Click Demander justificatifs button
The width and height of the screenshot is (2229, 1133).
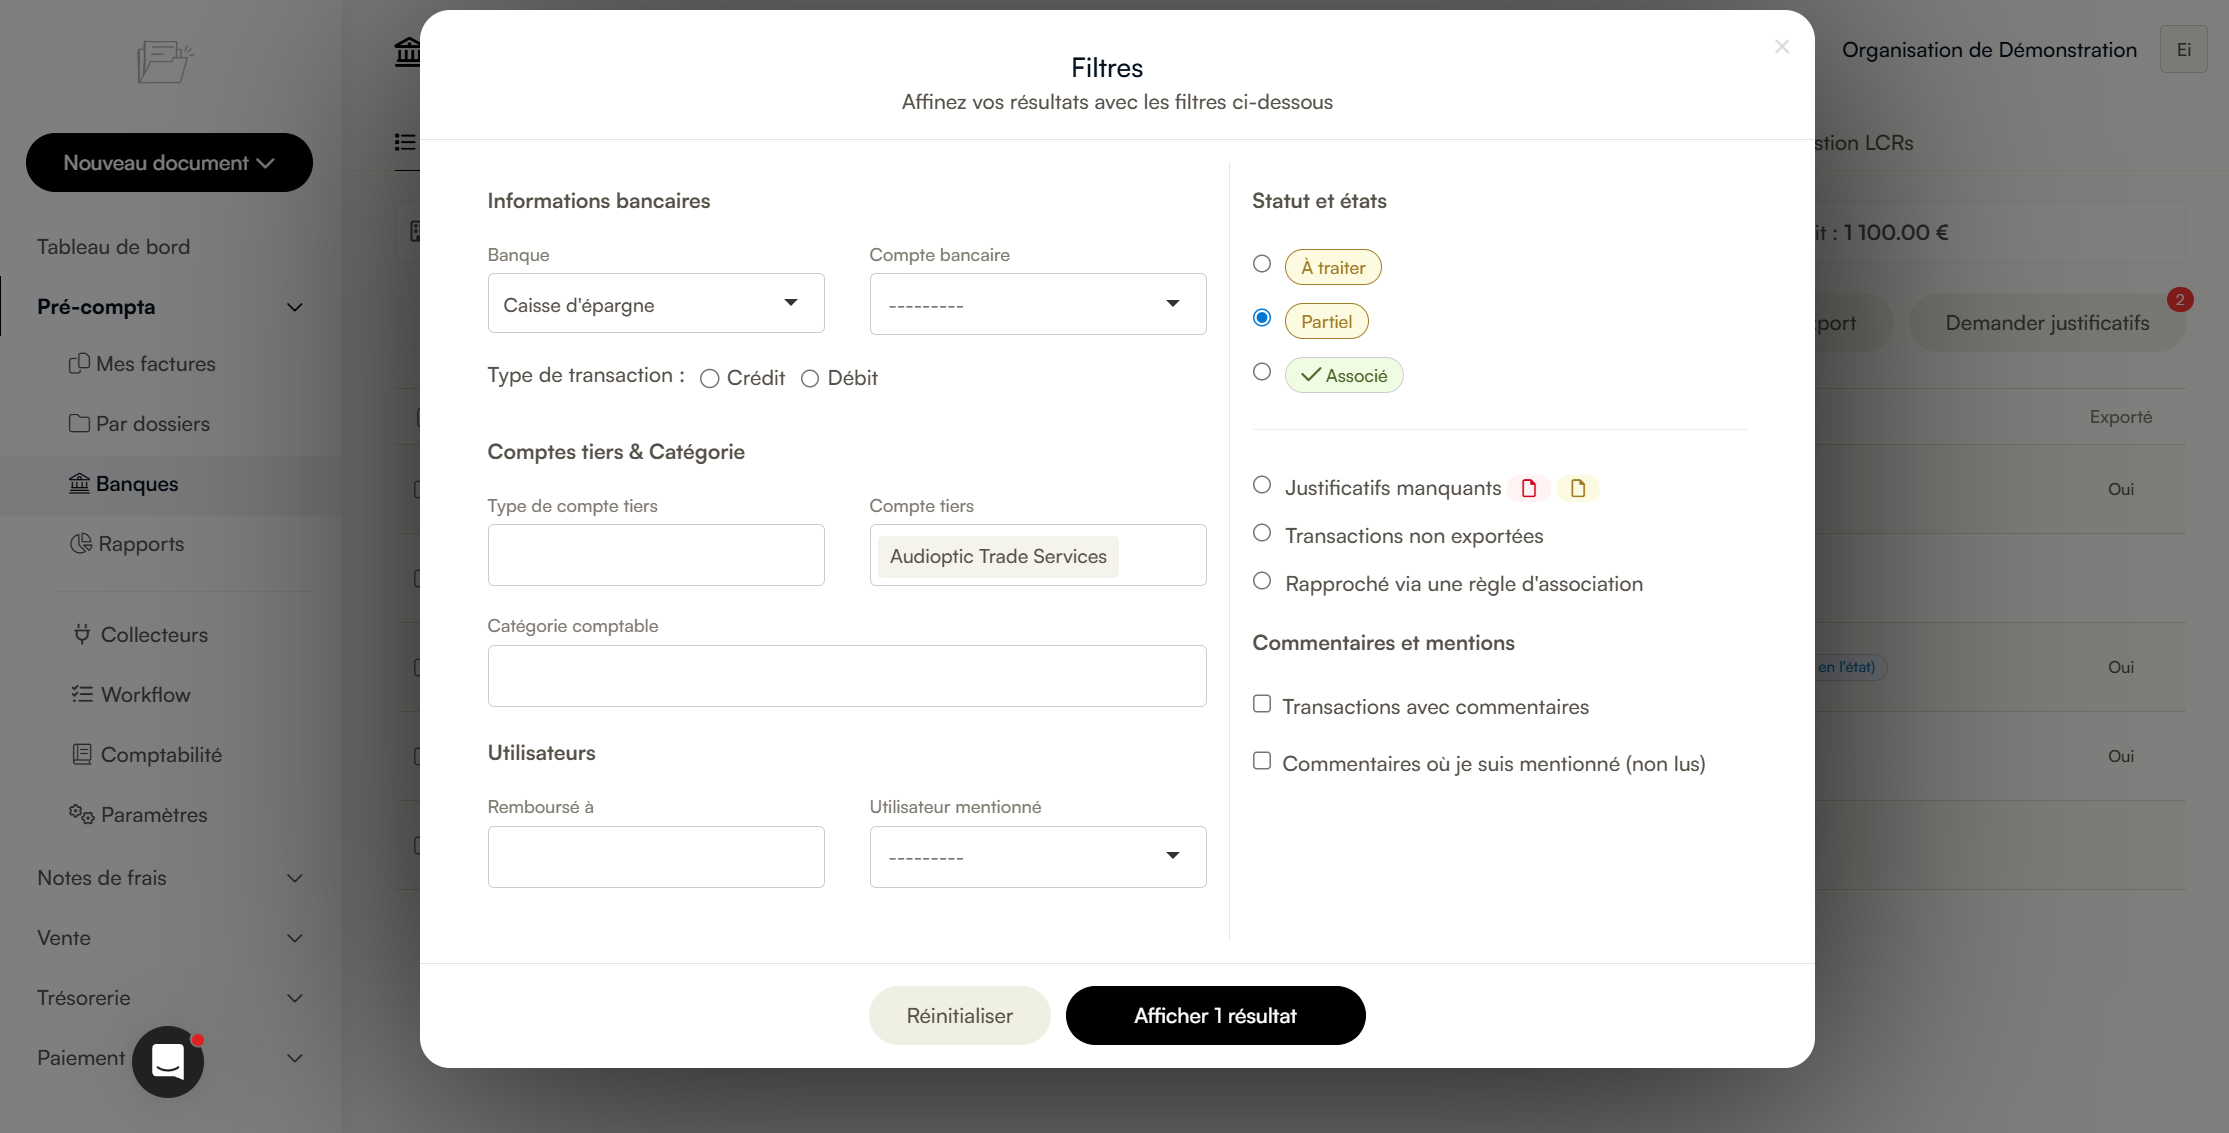coord(2047,322)
